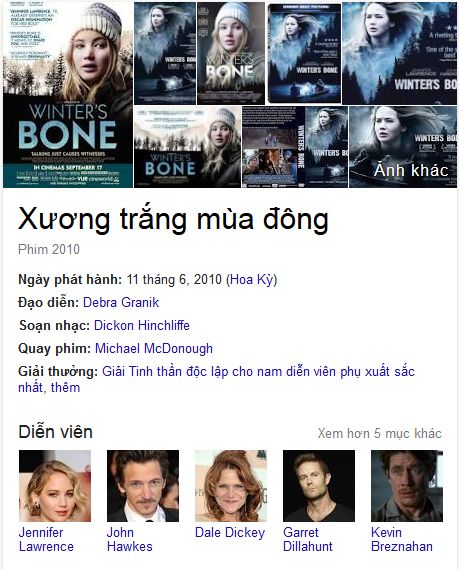The width and height of the screenshot is (459, 569).
Task: Open the Dale Dickey name link
Action: click(x=230, y=532)
